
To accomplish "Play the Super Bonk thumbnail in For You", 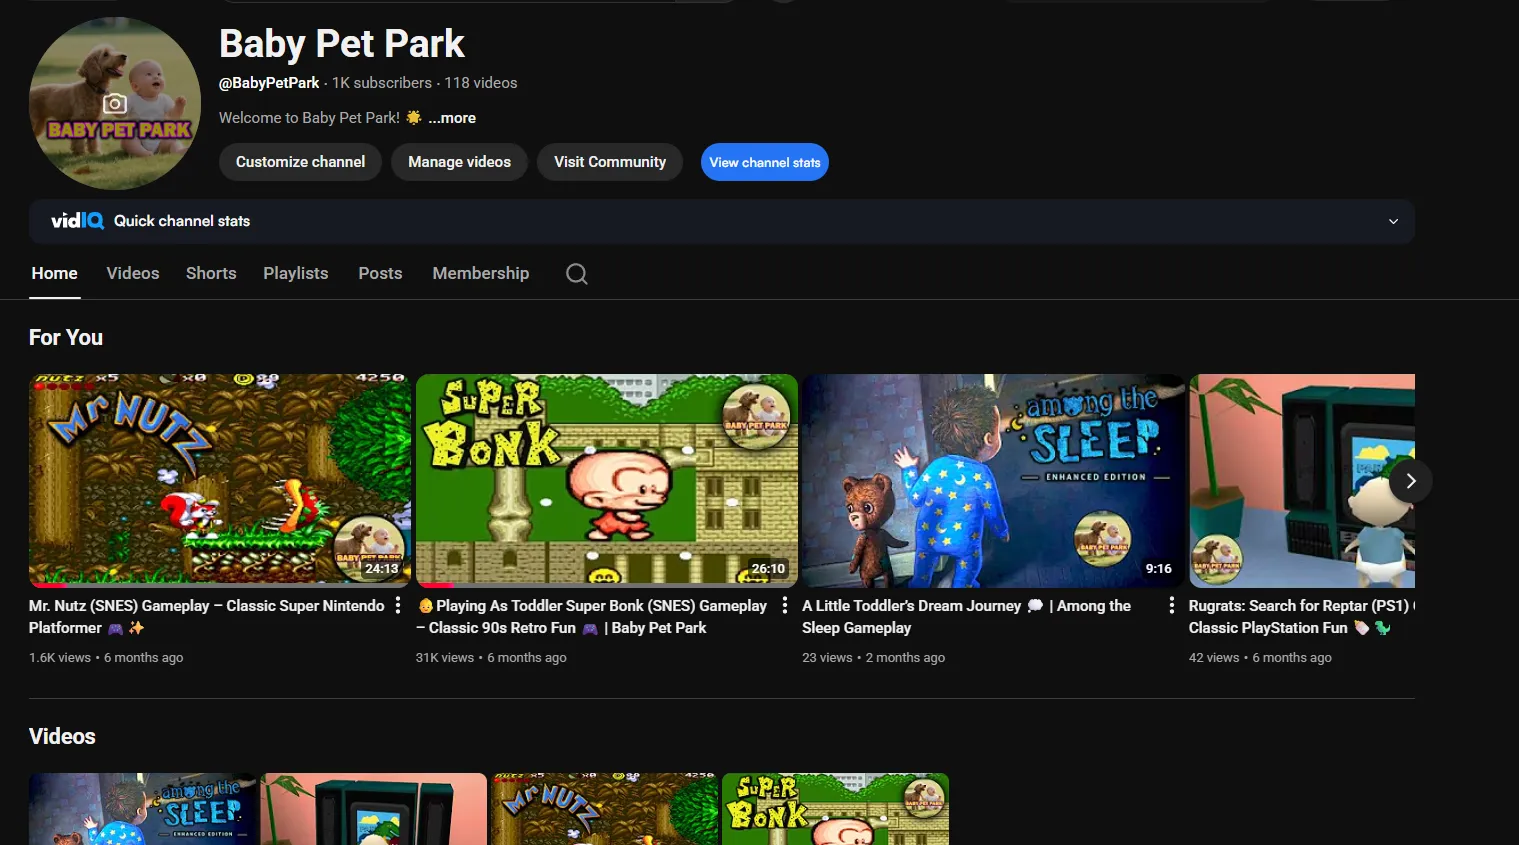I will [607, 481].
